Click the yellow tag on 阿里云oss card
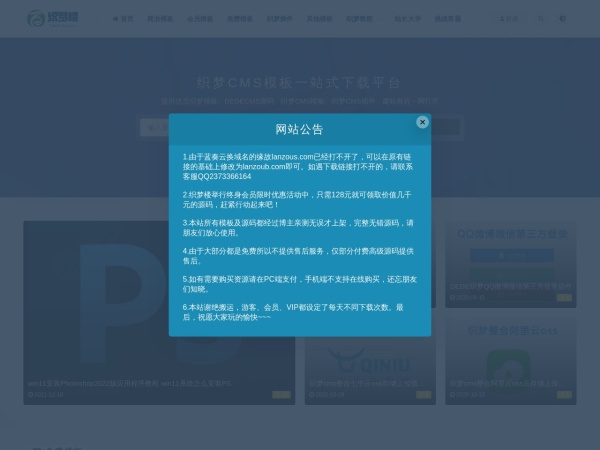The width and height of the screenshot is (600, 450). (564, 395)
